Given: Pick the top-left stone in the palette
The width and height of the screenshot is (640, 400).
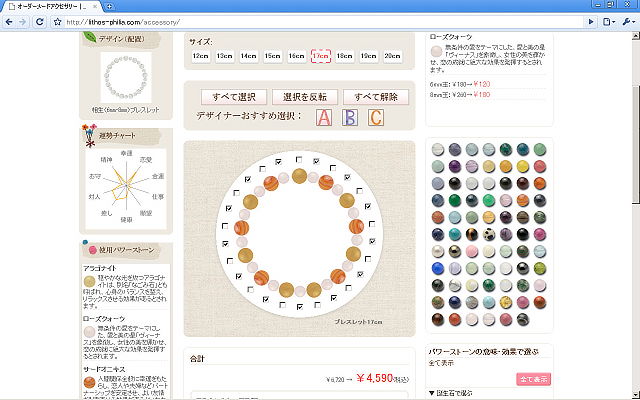Looking at the screenshot, I should (x=436, y=149).
